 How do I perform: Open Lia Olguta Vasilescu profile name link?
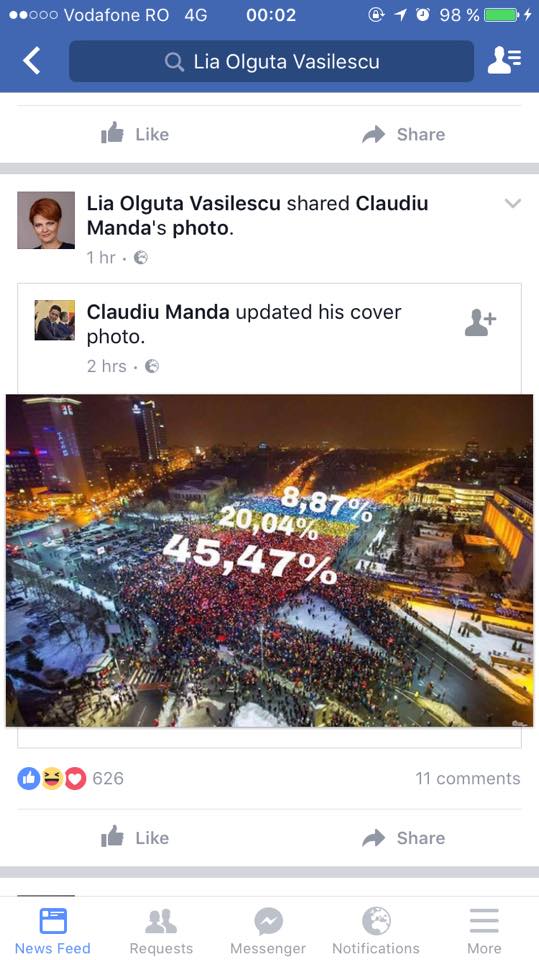click(x=184, y=203)
